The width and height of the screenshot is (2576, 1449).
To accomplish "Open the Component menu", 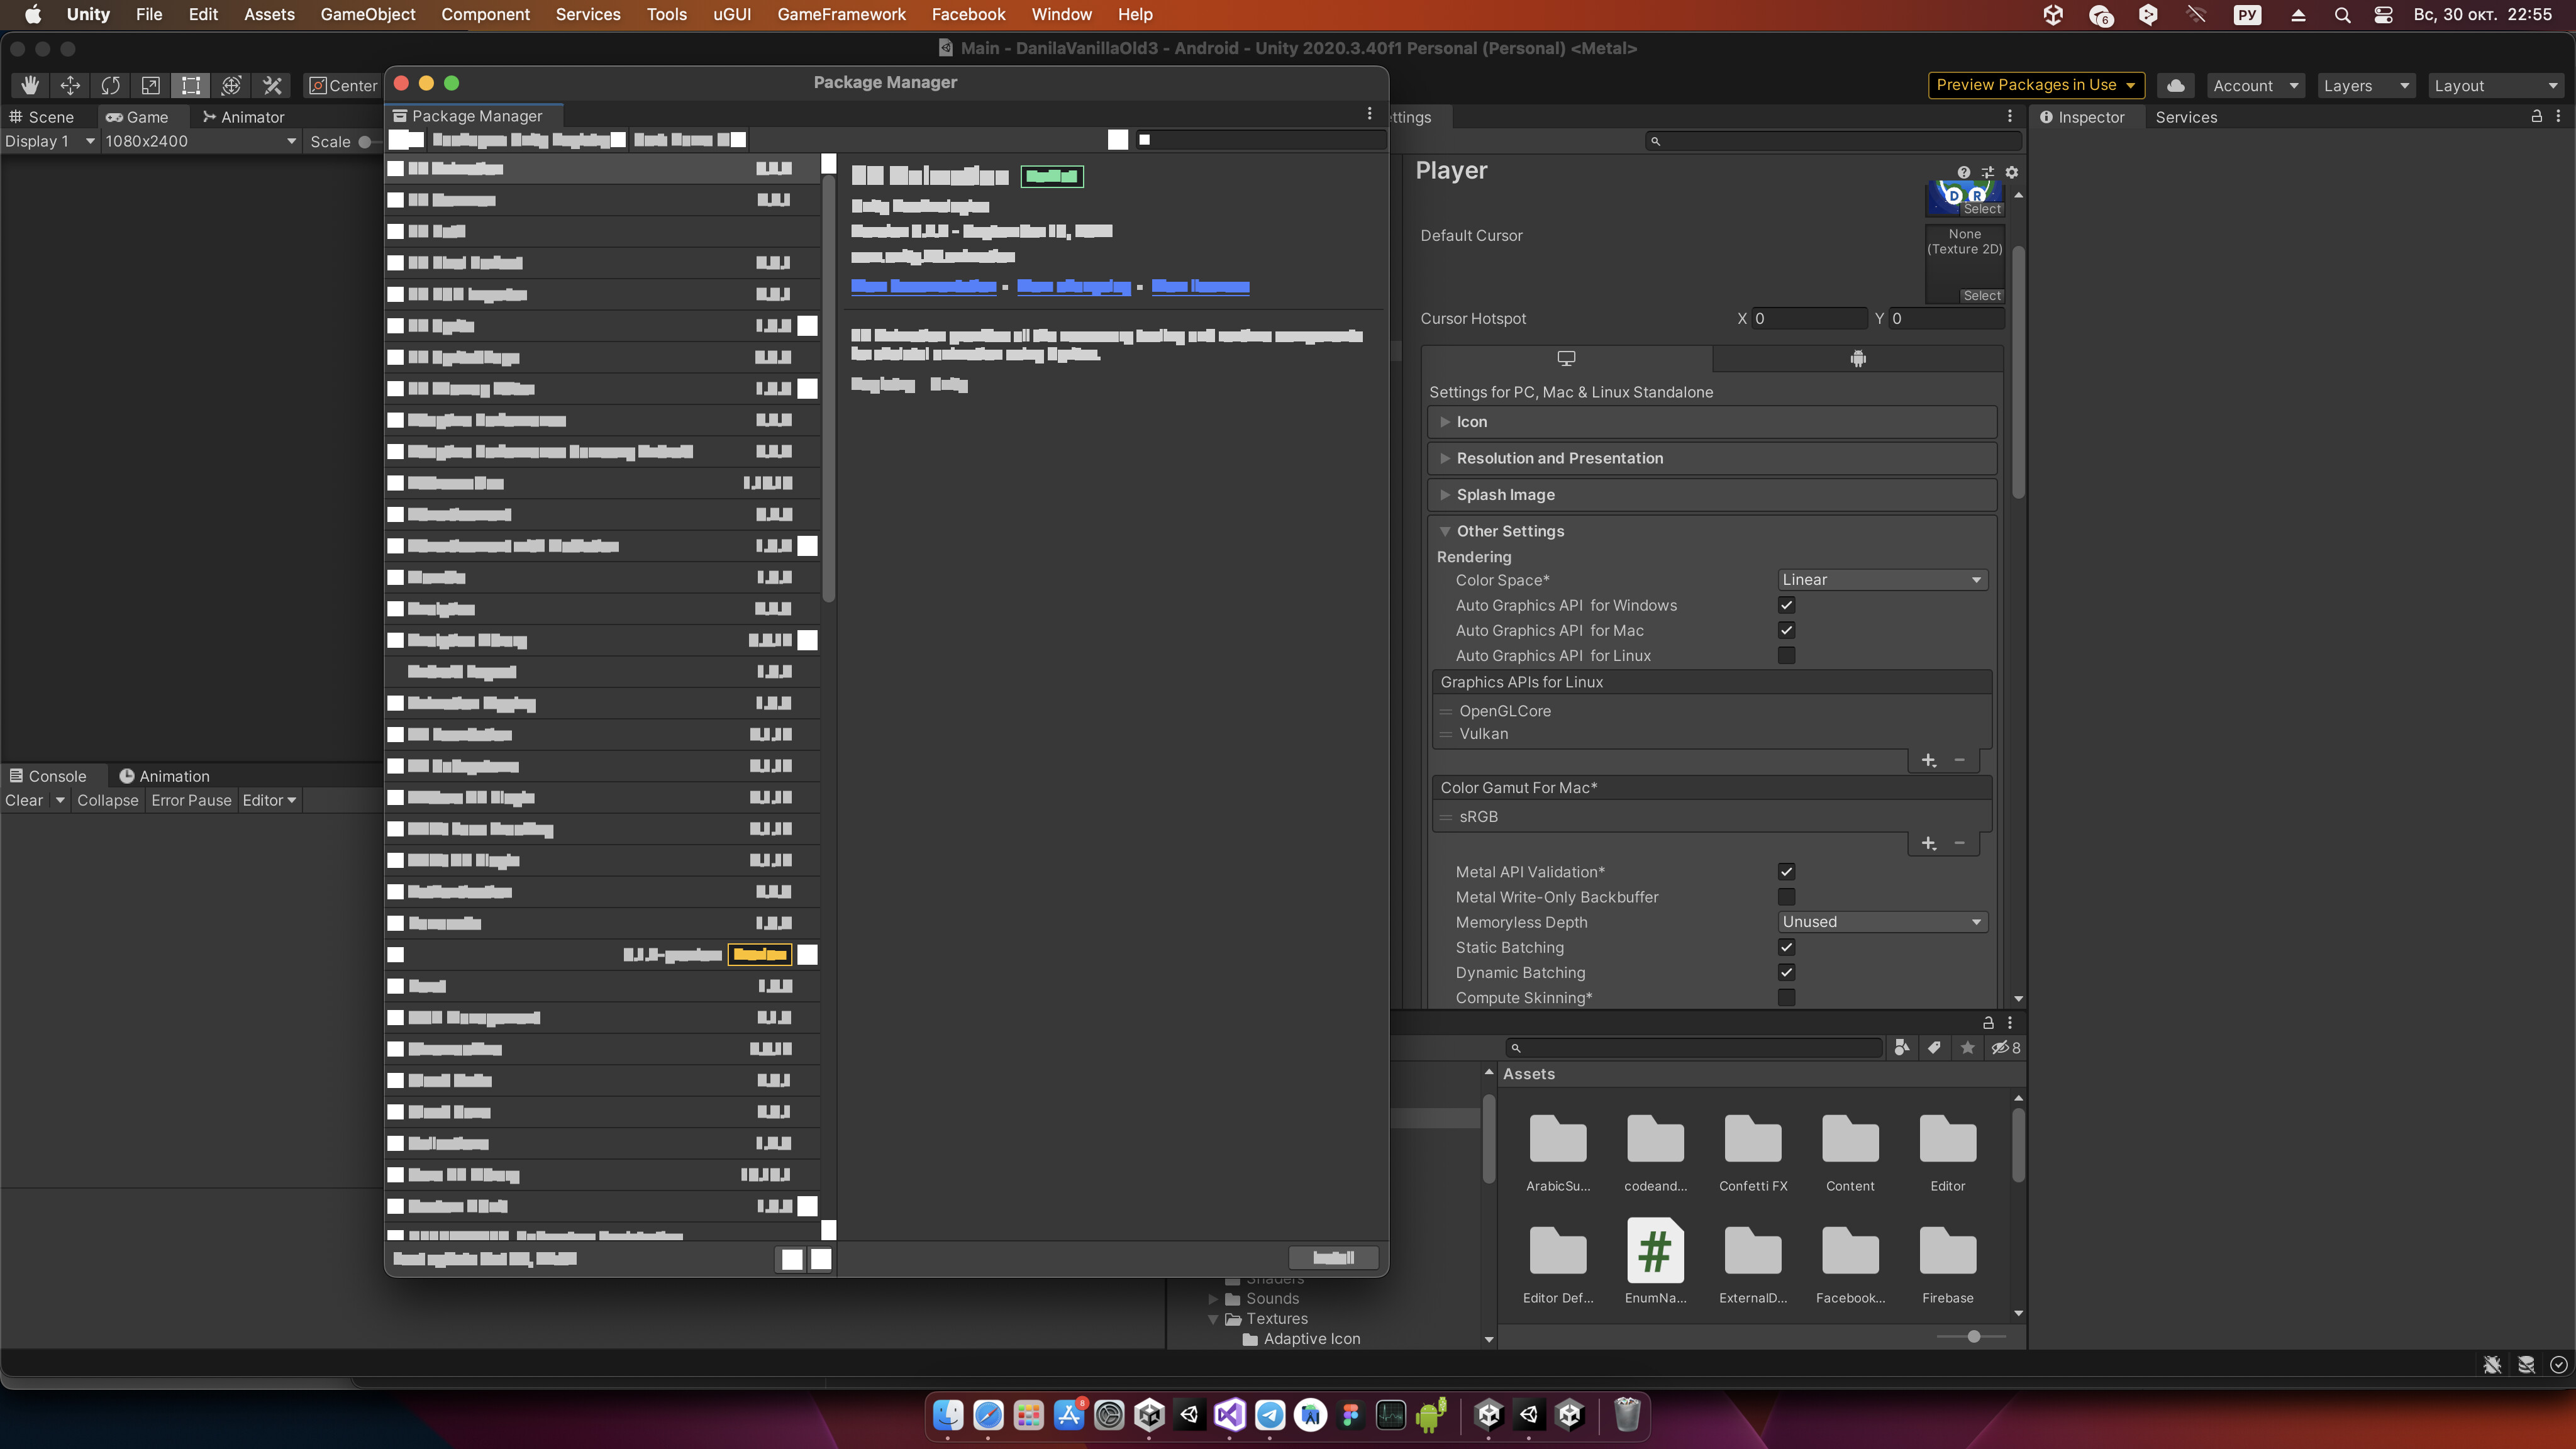I will [x=485, y=15].
